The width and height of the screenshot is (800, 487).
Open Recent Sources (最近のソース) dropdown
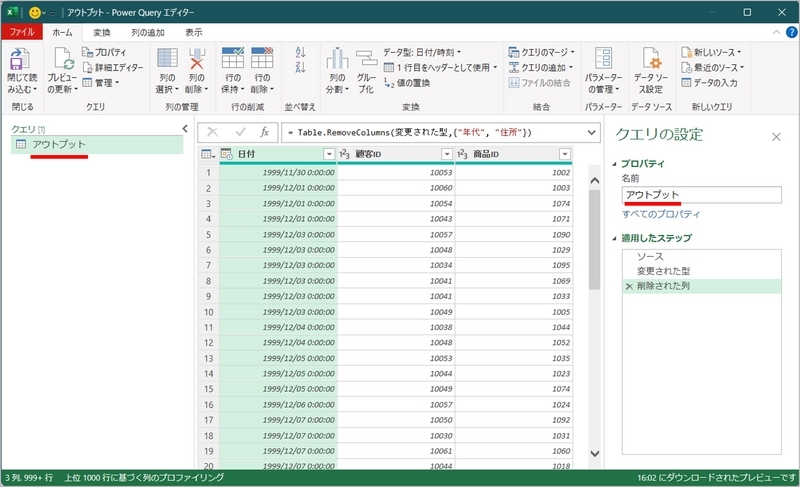pos(713,67)
